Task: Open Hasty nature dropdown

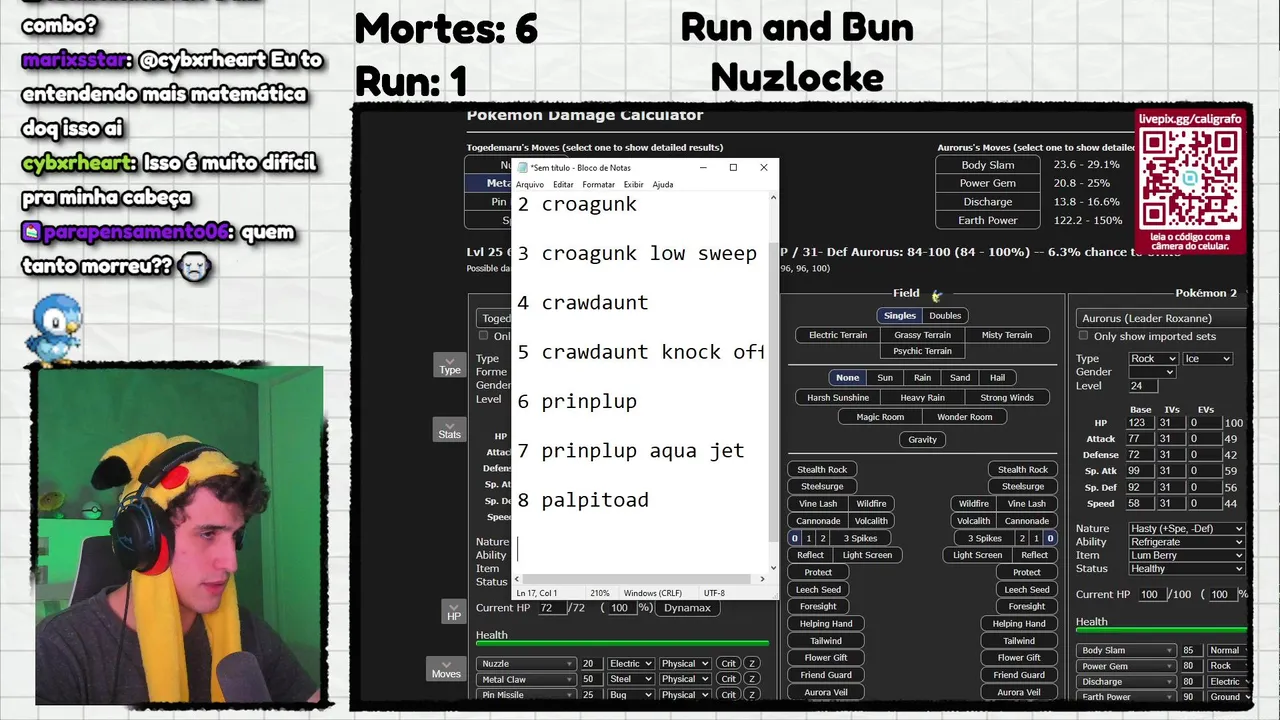Action: point(1187,528)
